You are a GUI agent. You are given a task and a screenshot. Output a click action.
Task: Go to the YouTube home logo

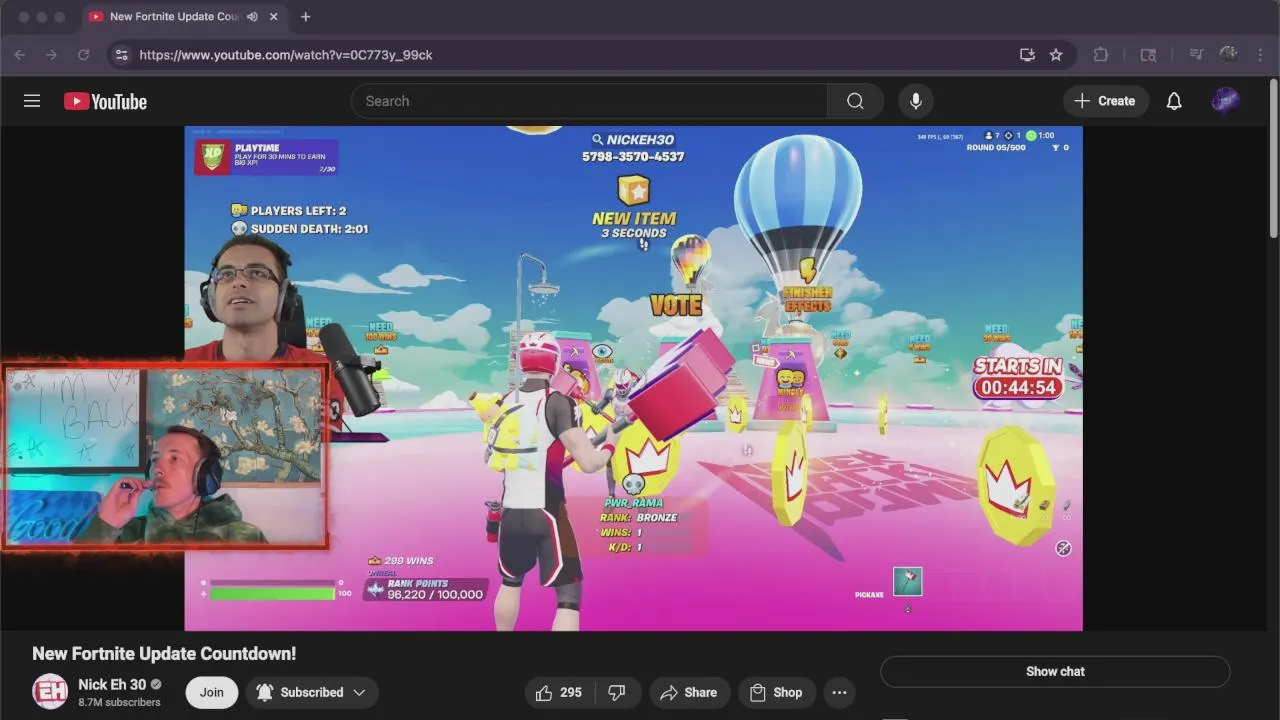click(105, 101)
